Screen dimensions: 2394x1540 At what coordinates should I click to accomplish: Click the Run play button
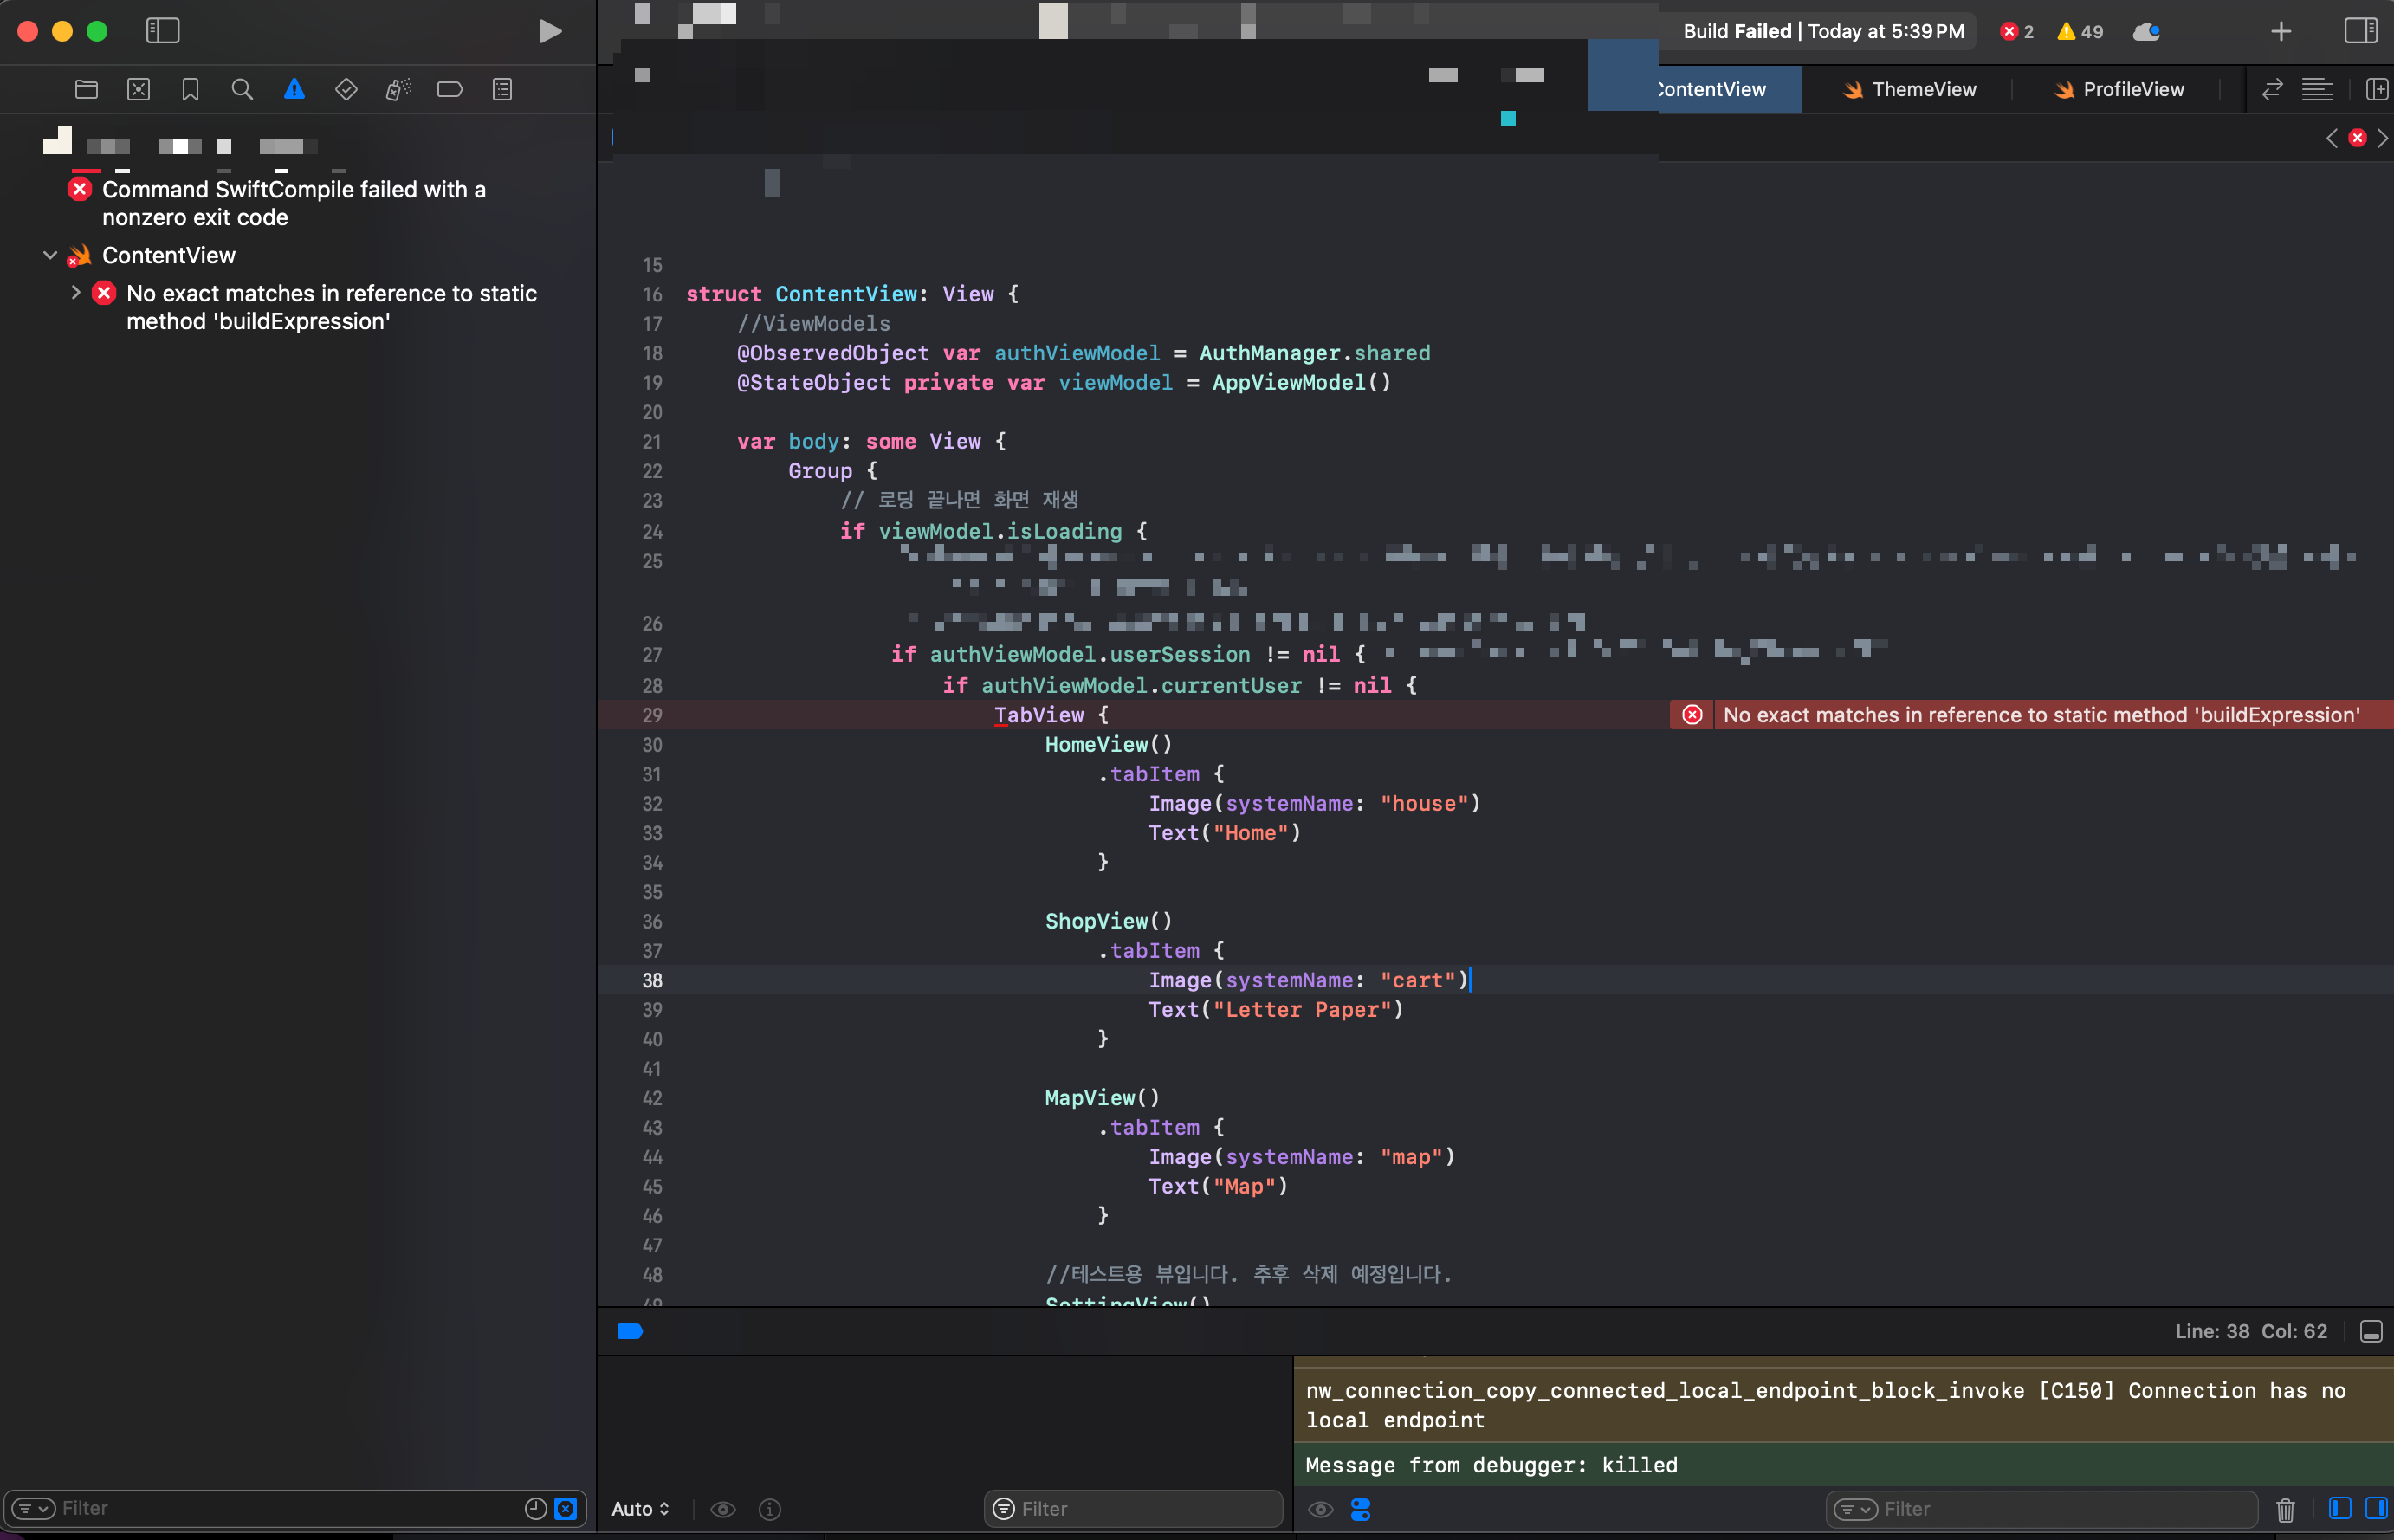coord(549,31)
